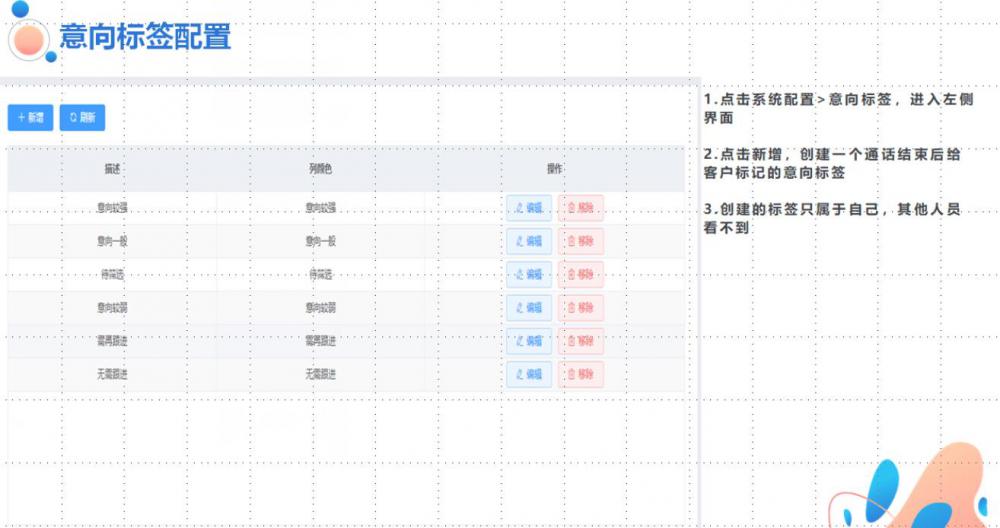Viewport: 1000px width, 528px height.
Task: Remove the 意向较弱 tag row
Action: [581, 308]
